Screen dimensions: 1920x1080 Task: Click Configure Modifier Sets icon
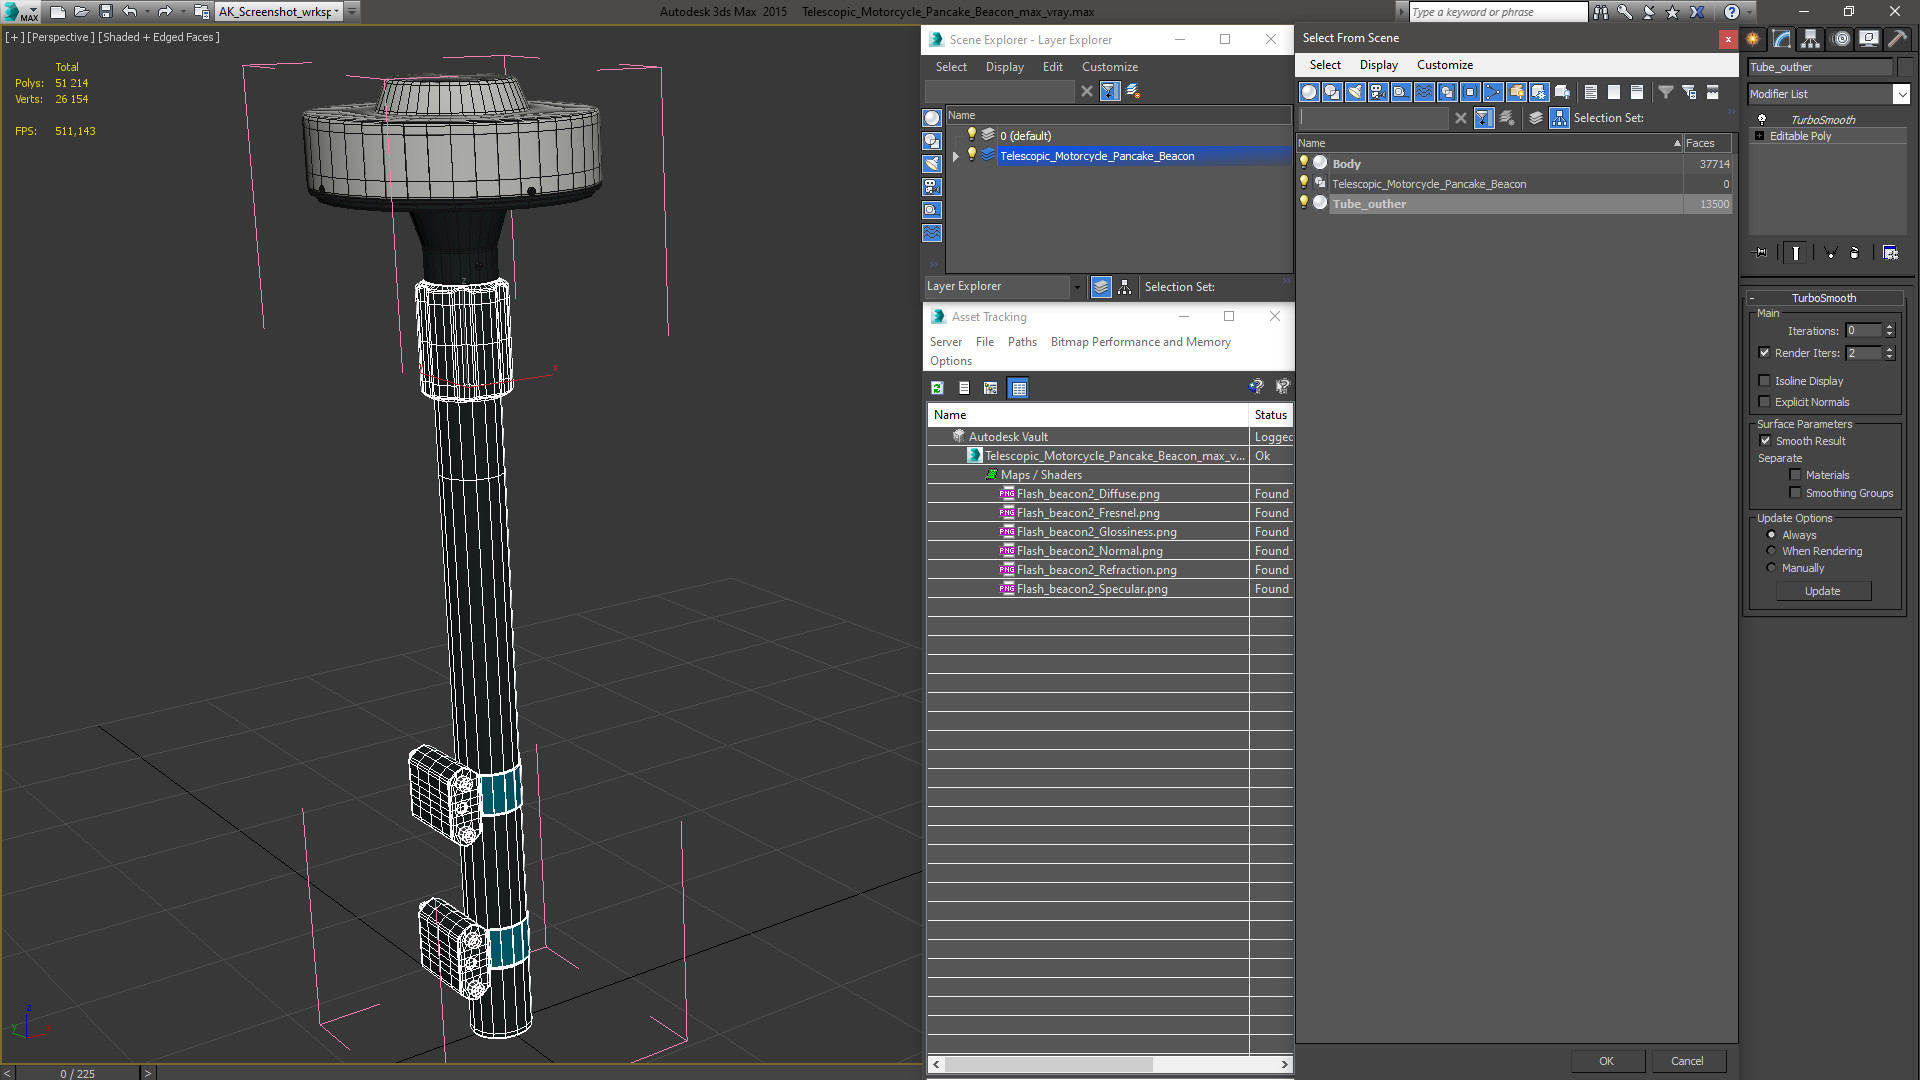click(1890, 253)
